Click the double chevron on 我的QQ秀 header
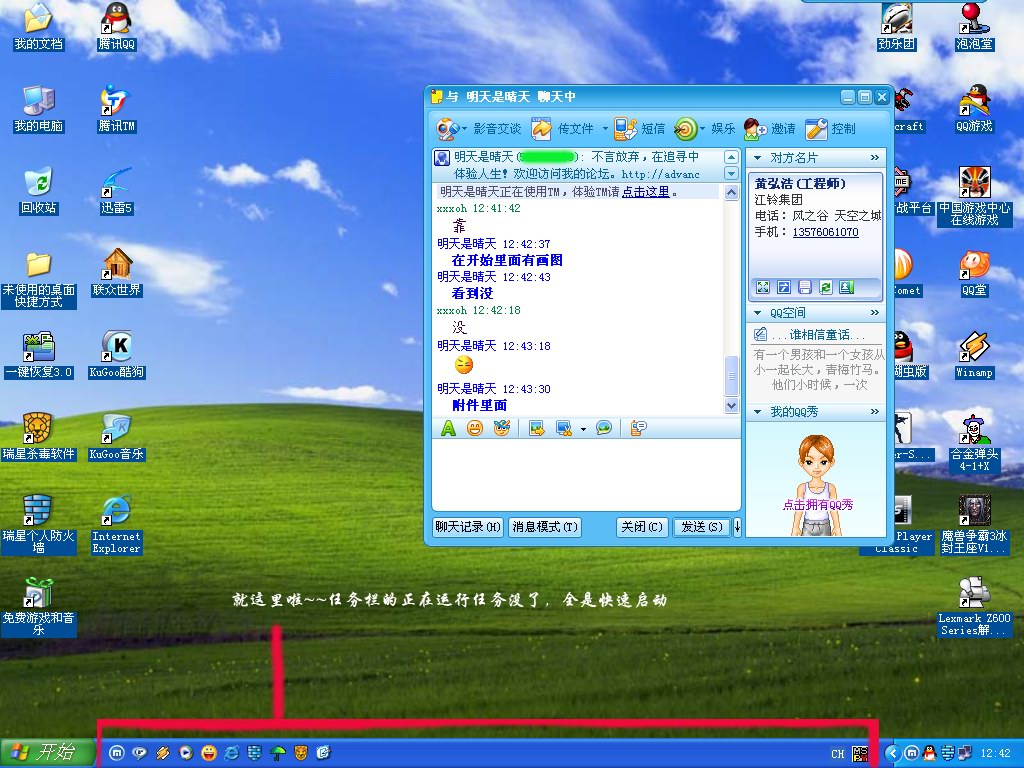The width and height of the screenshot is (1024, 768). (874, 412)
